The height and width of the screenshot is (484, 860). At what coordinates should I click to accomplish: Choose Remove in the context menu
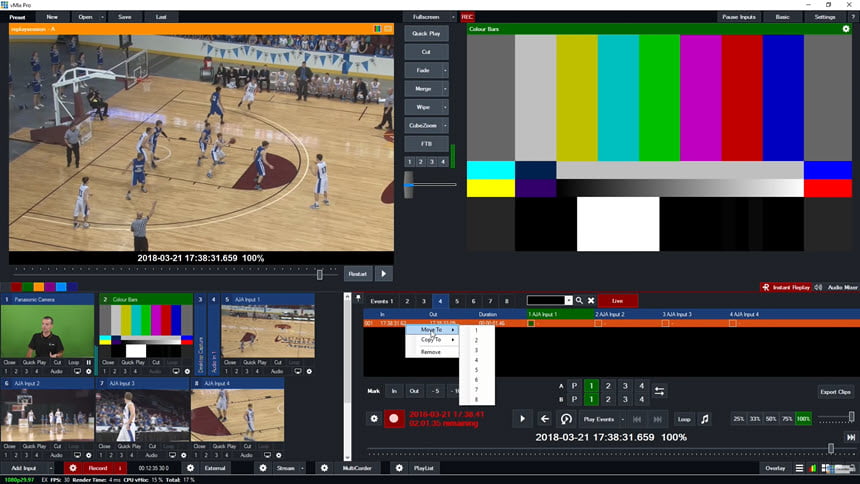[x=431, y=352]
